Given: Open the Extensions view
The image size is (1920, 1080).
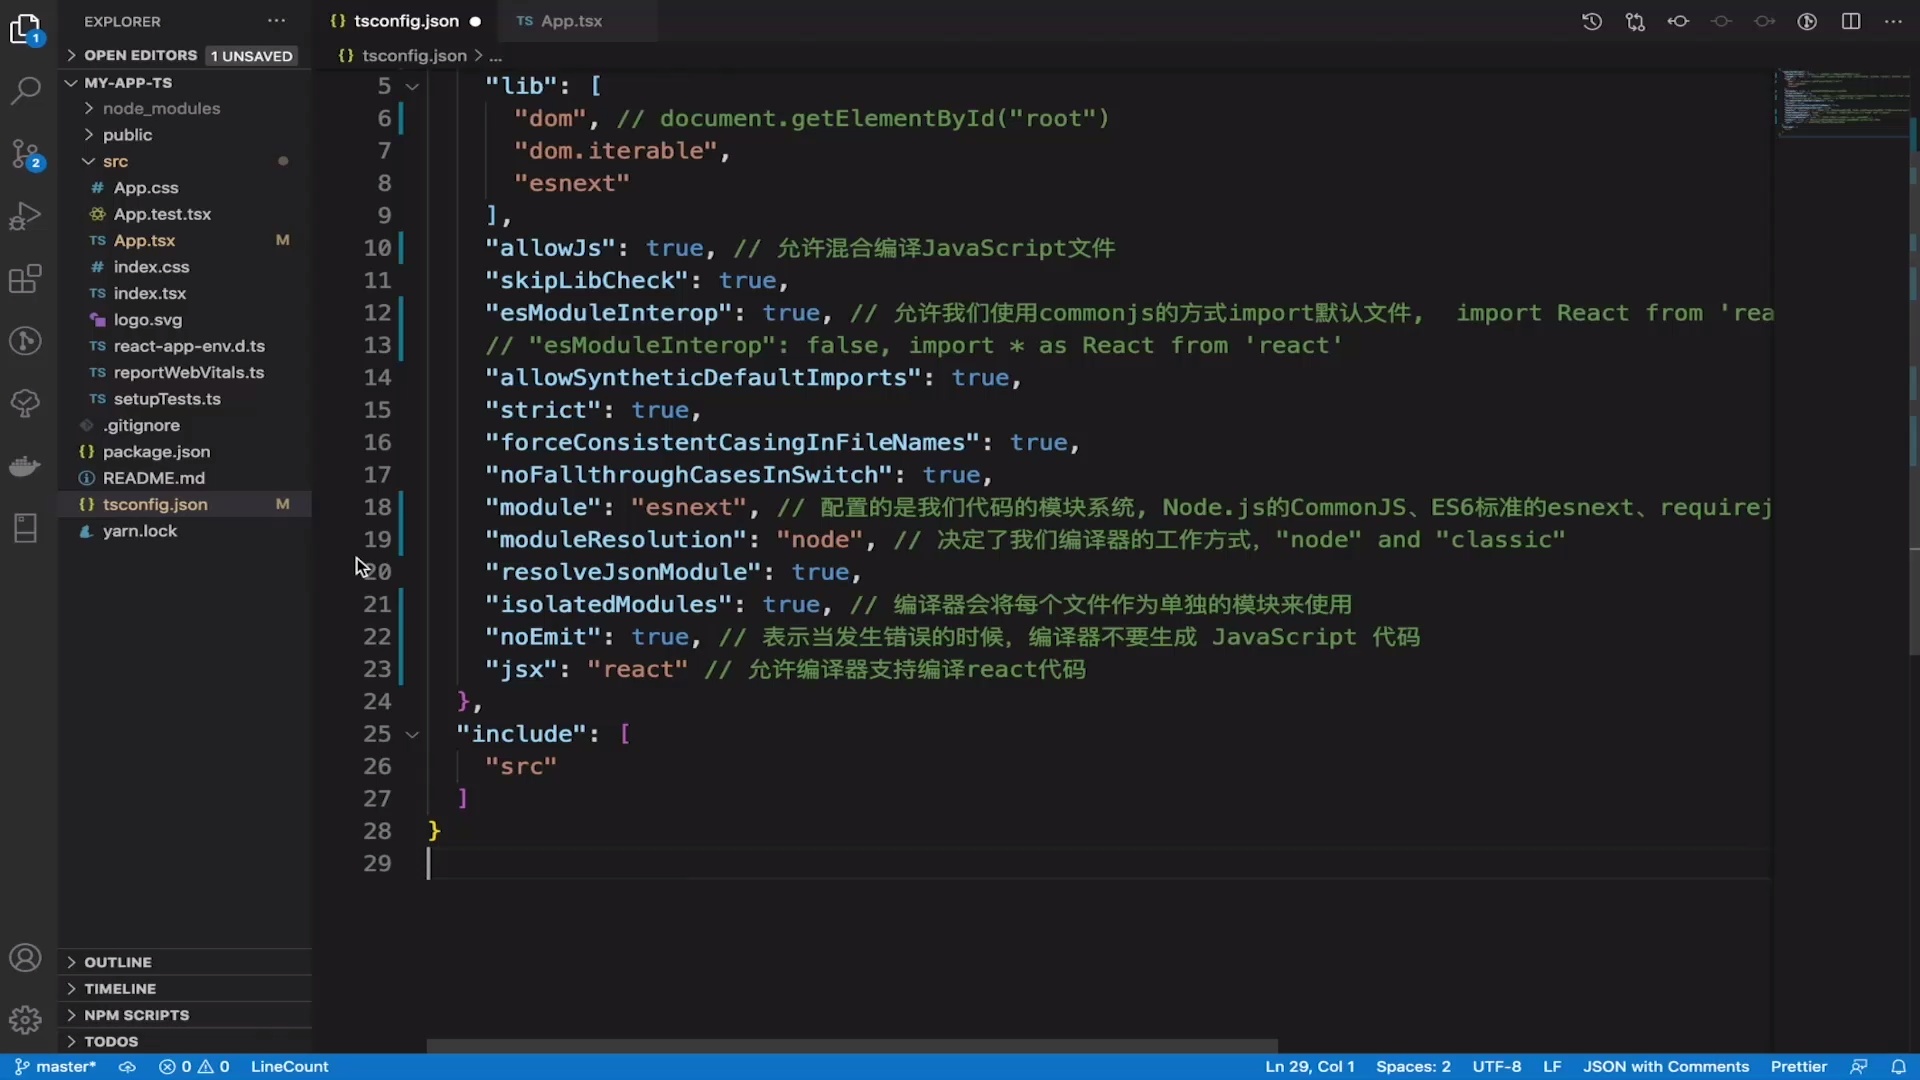Looking at the screenshot, I should (25, 279).
